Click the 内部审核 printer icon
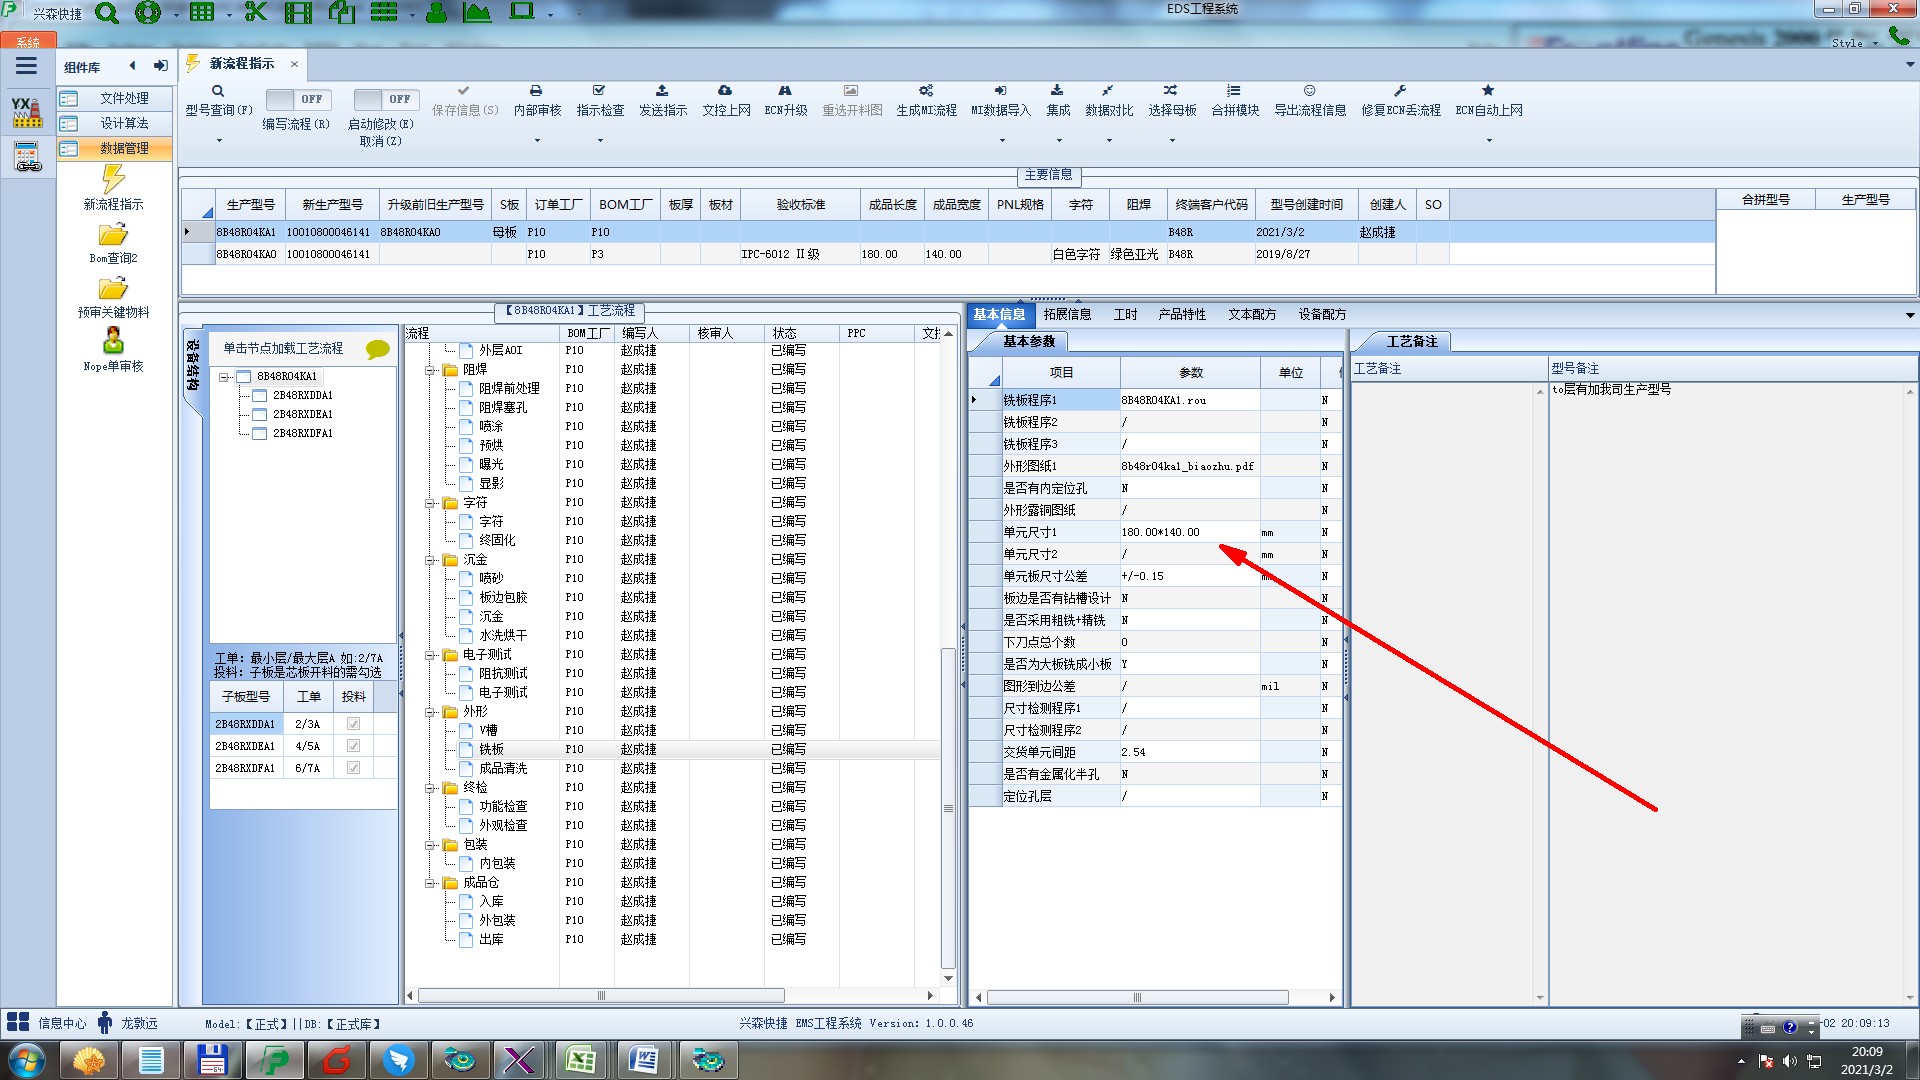Viewport: 1920px width, 1080px height. click(x=536, y=91)
